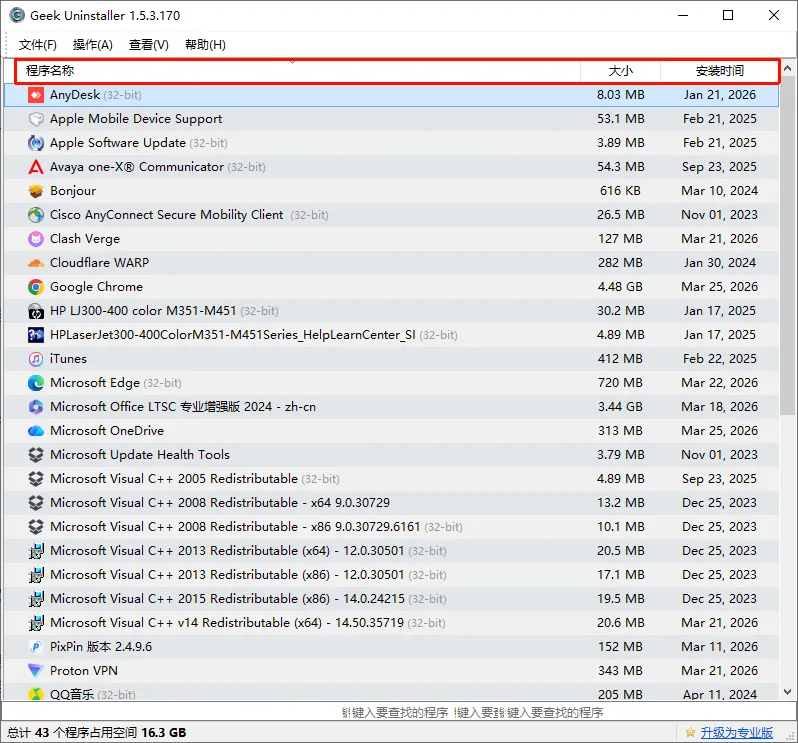Viewport: 798px width, 743px height.
Task: Click the Apr 11, 2024 install date
Action: click(720, 694)
